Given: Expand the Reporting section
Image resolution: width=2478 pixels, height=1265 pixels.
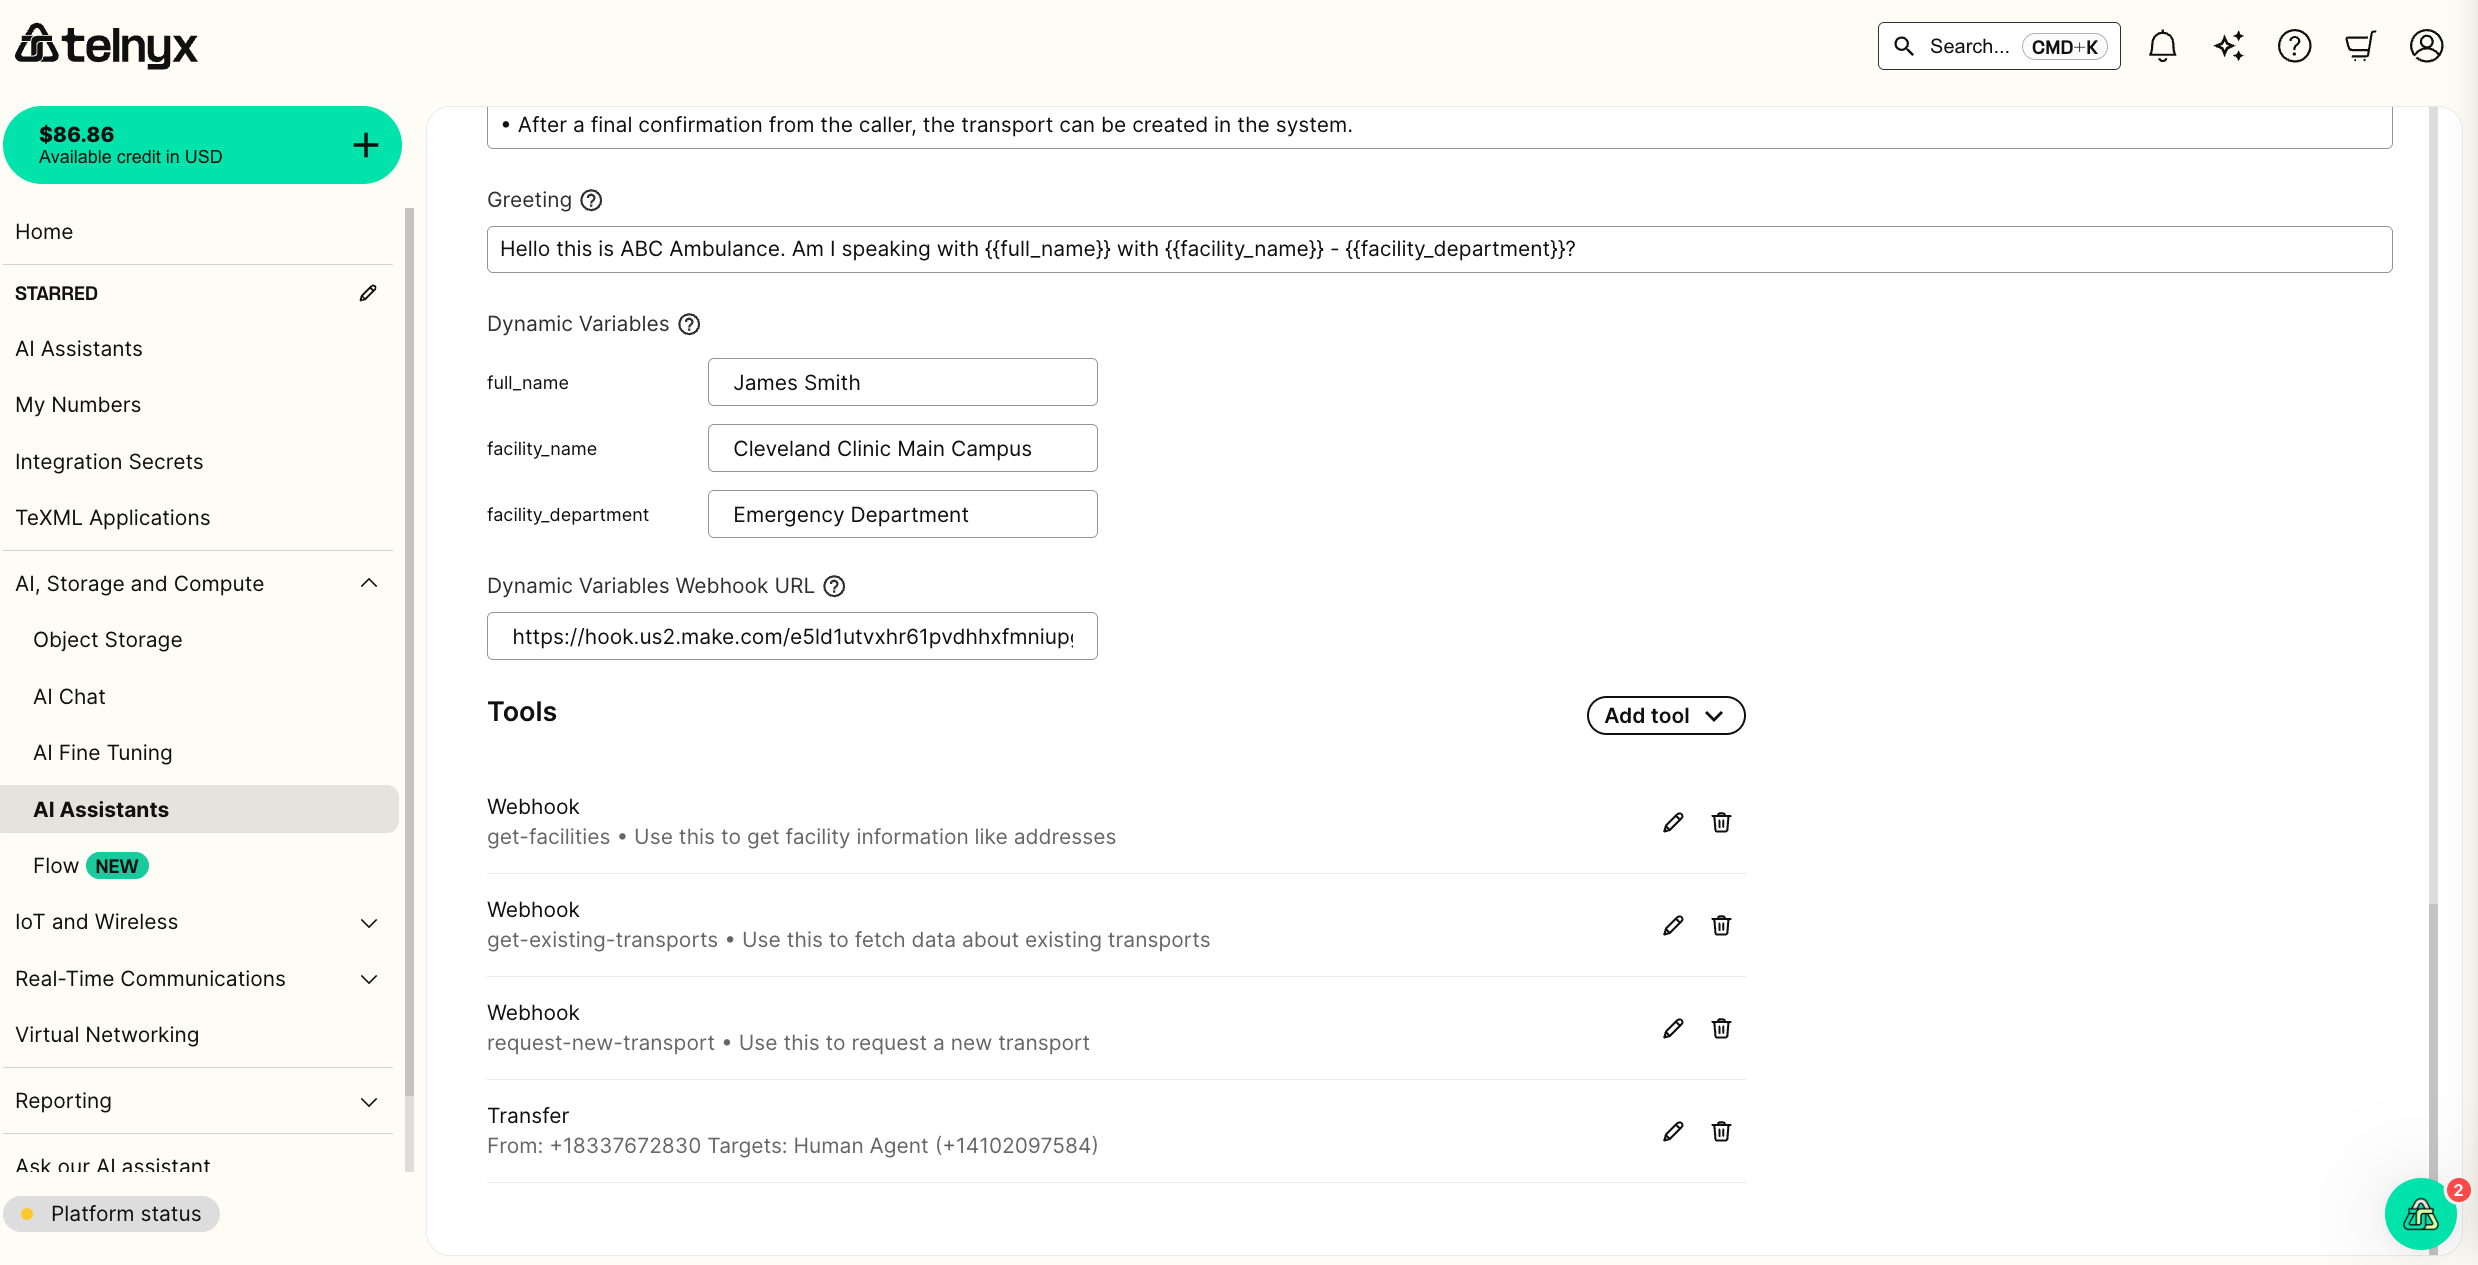Looking at the screenshot, I should pyautogui.click(x=369, y=1101).
